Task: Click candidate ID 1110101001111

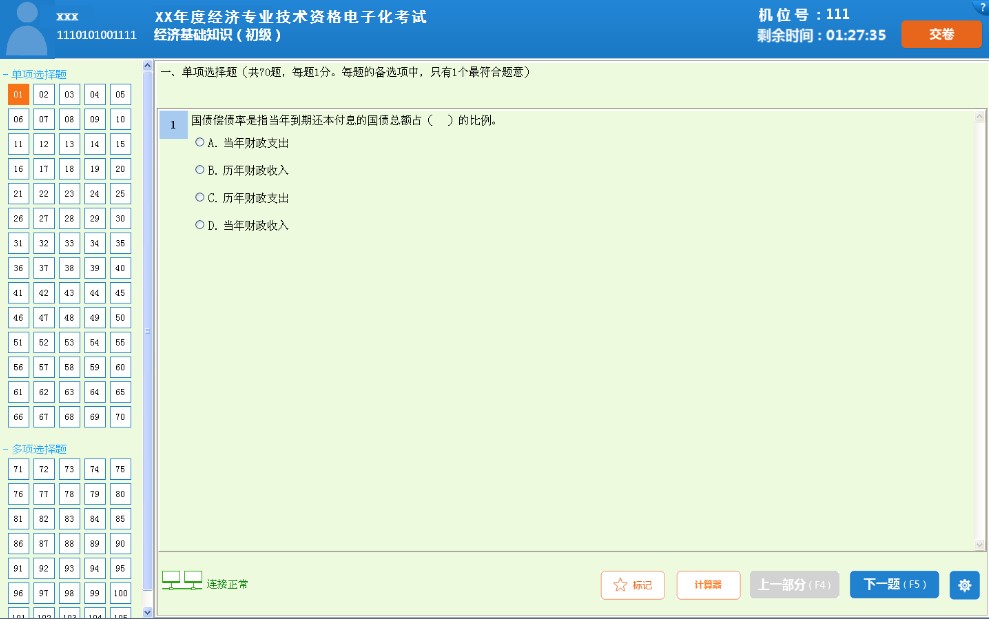Action: tap(97, 35)
